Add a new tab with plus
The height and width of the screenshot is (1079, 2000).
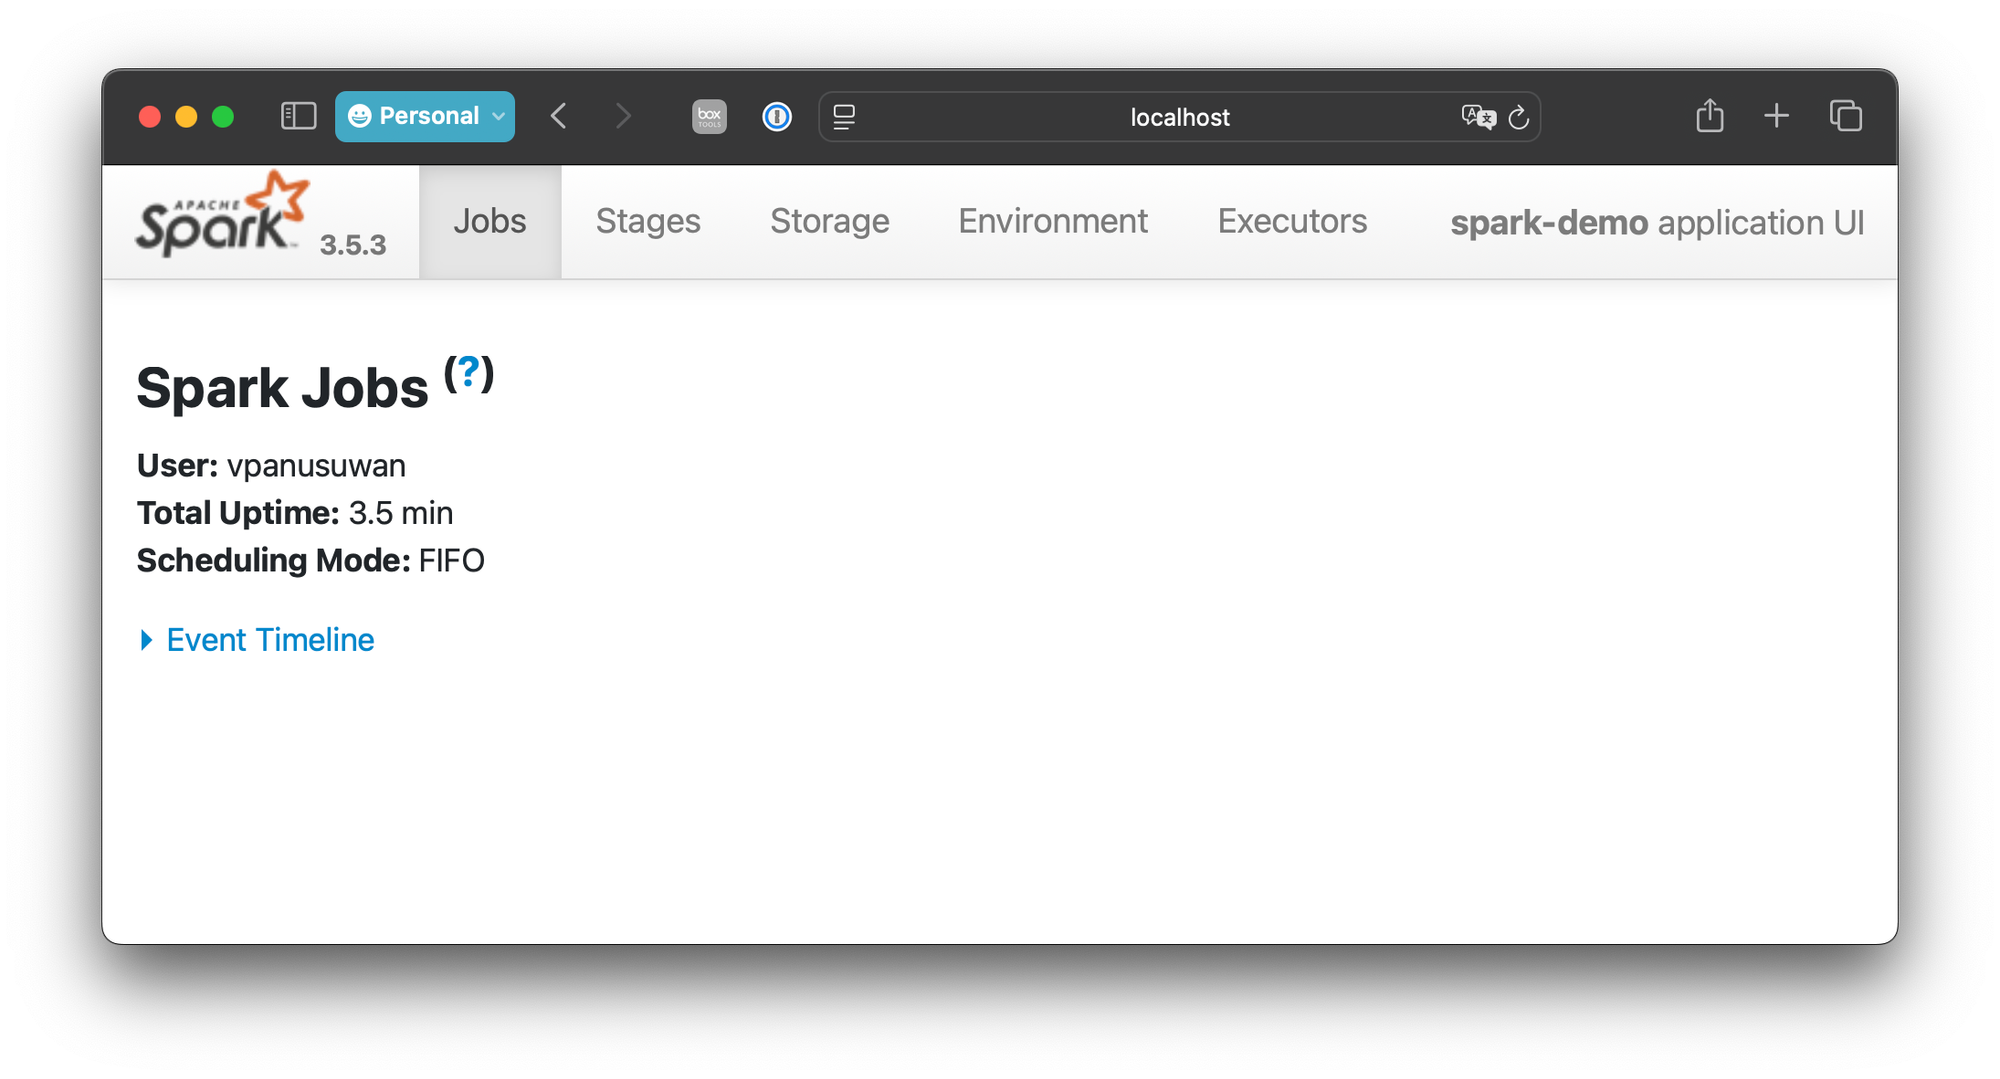(x=1776, y=116)
